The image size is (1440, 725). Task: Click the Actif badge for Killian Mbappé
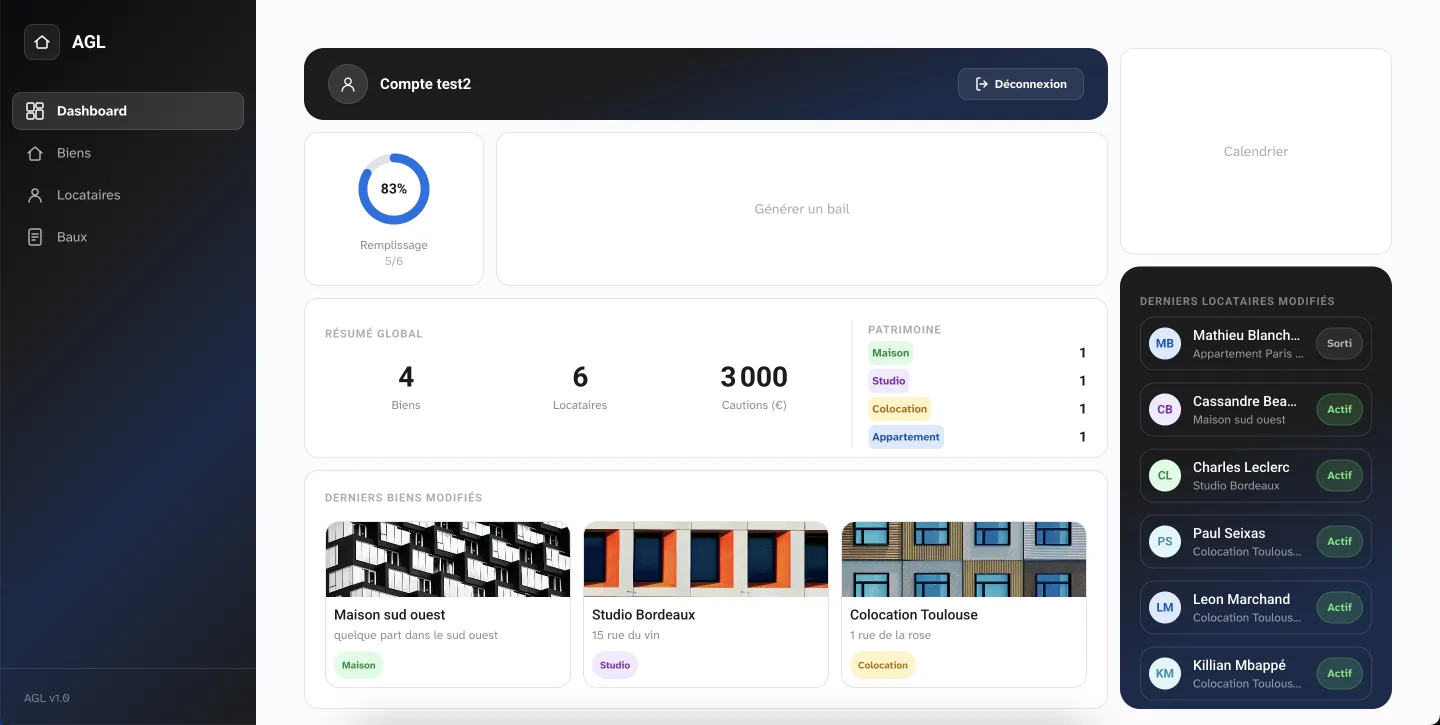(1339, 674)
